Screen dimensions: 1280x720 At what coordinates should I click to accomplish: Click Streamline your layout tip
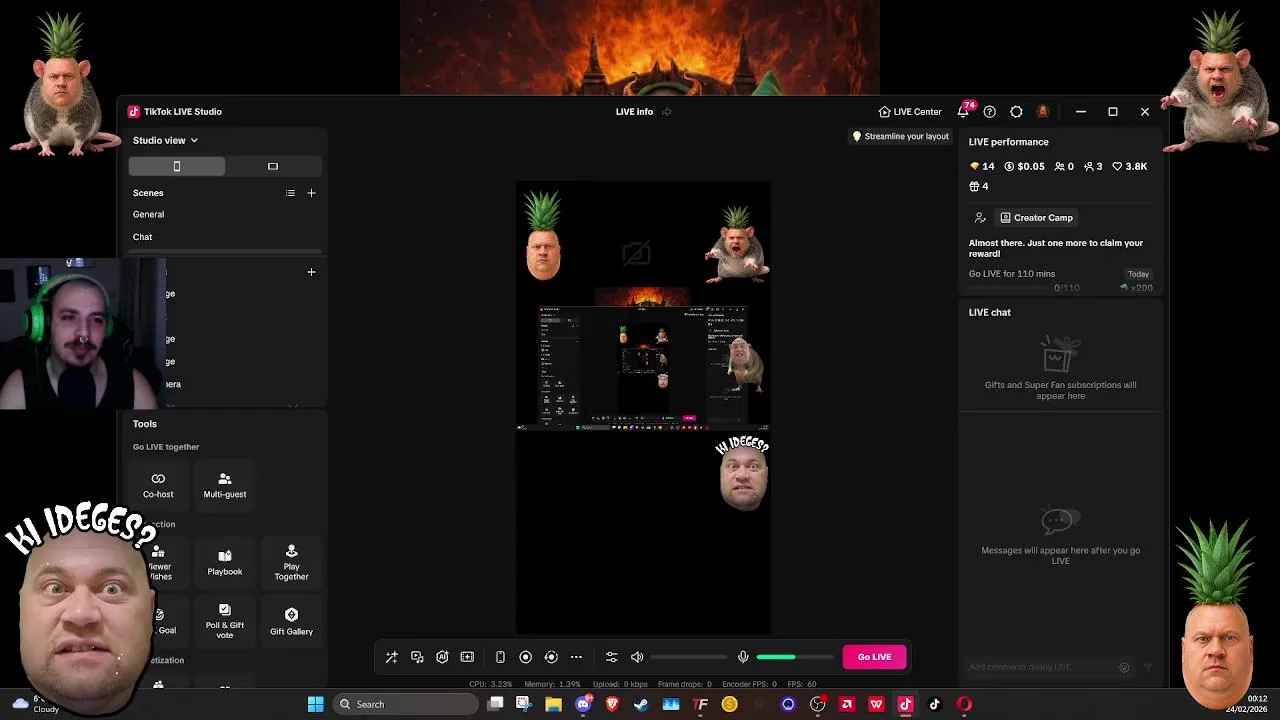coord(900,136)
